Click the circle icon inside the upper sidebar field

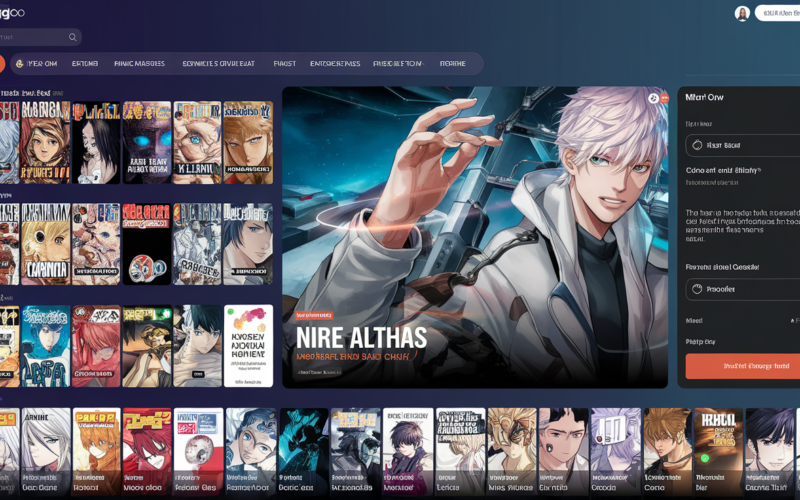pos(697,145)
